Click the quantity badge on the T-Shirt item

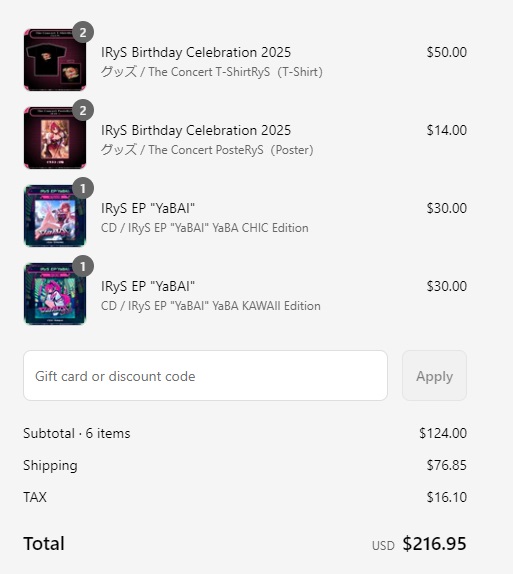click(83, 33)
